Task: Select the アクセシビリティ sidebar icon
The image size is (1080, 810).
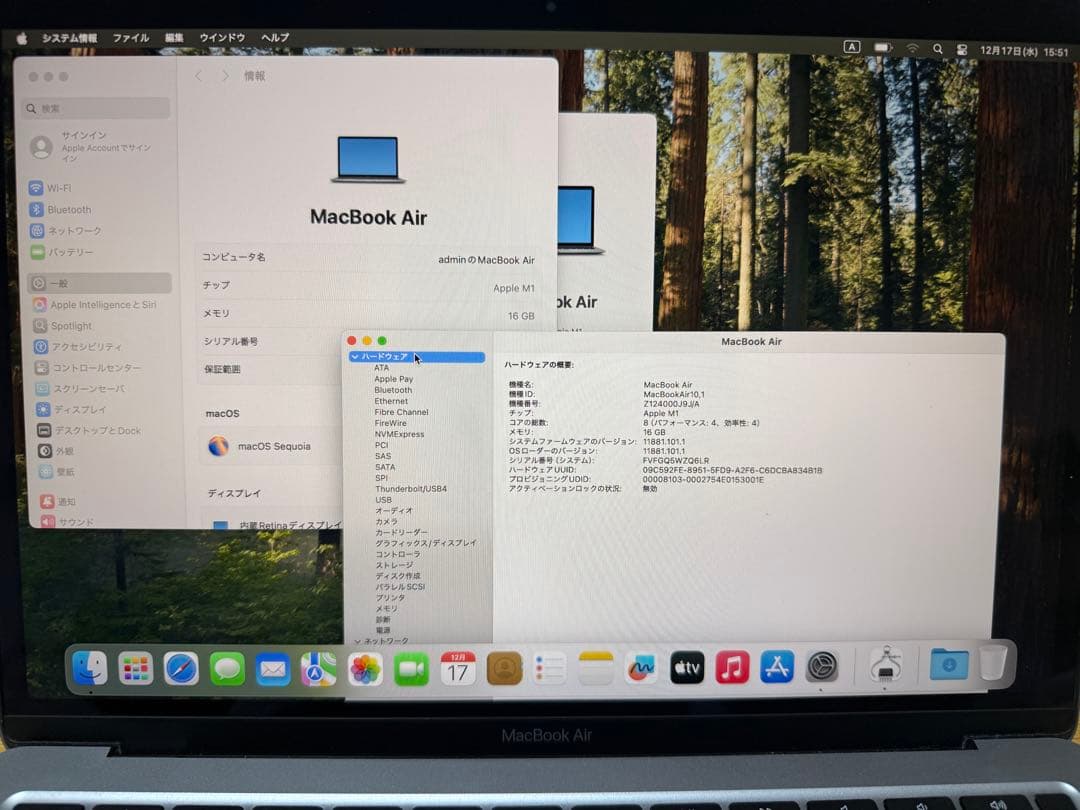Action: (x=40, y=346)
